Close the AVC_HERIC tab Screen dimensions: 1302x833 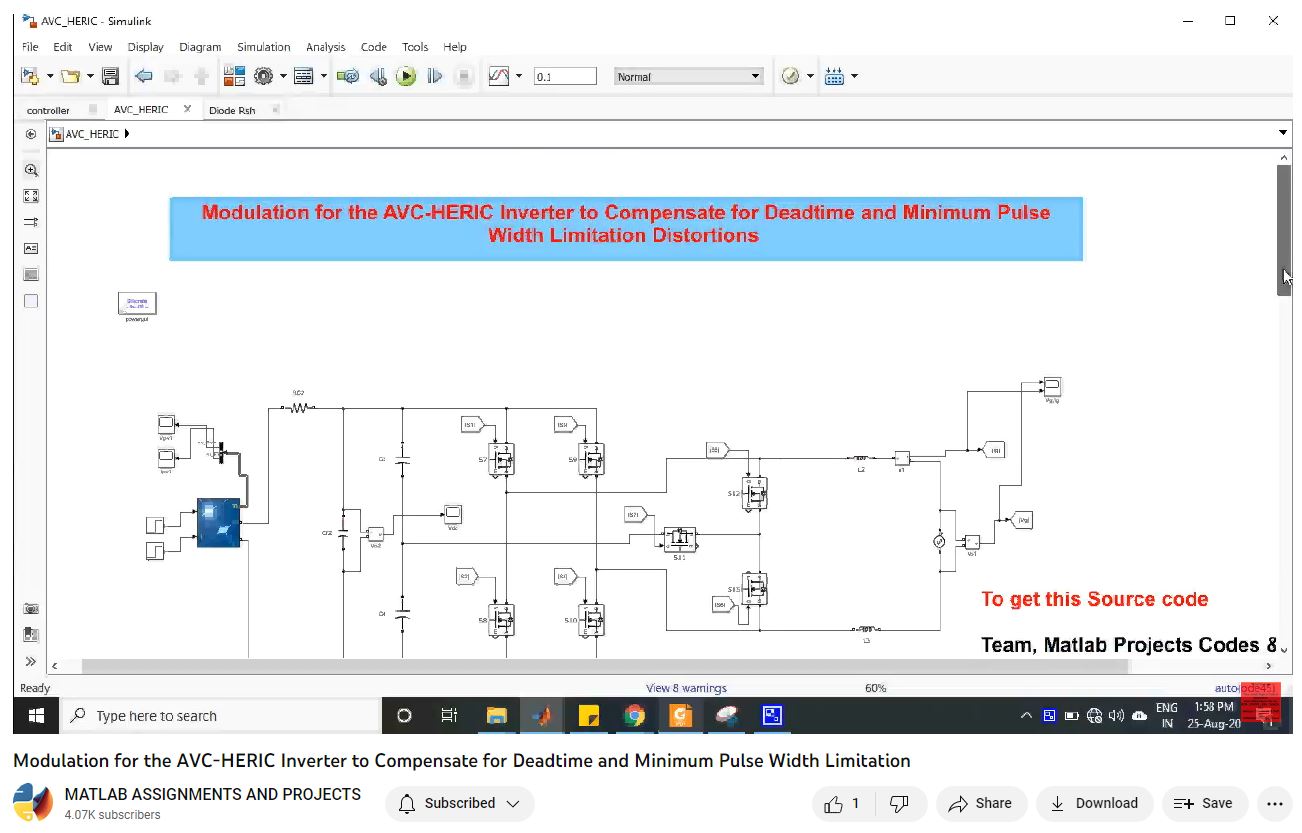pos(187,109)
